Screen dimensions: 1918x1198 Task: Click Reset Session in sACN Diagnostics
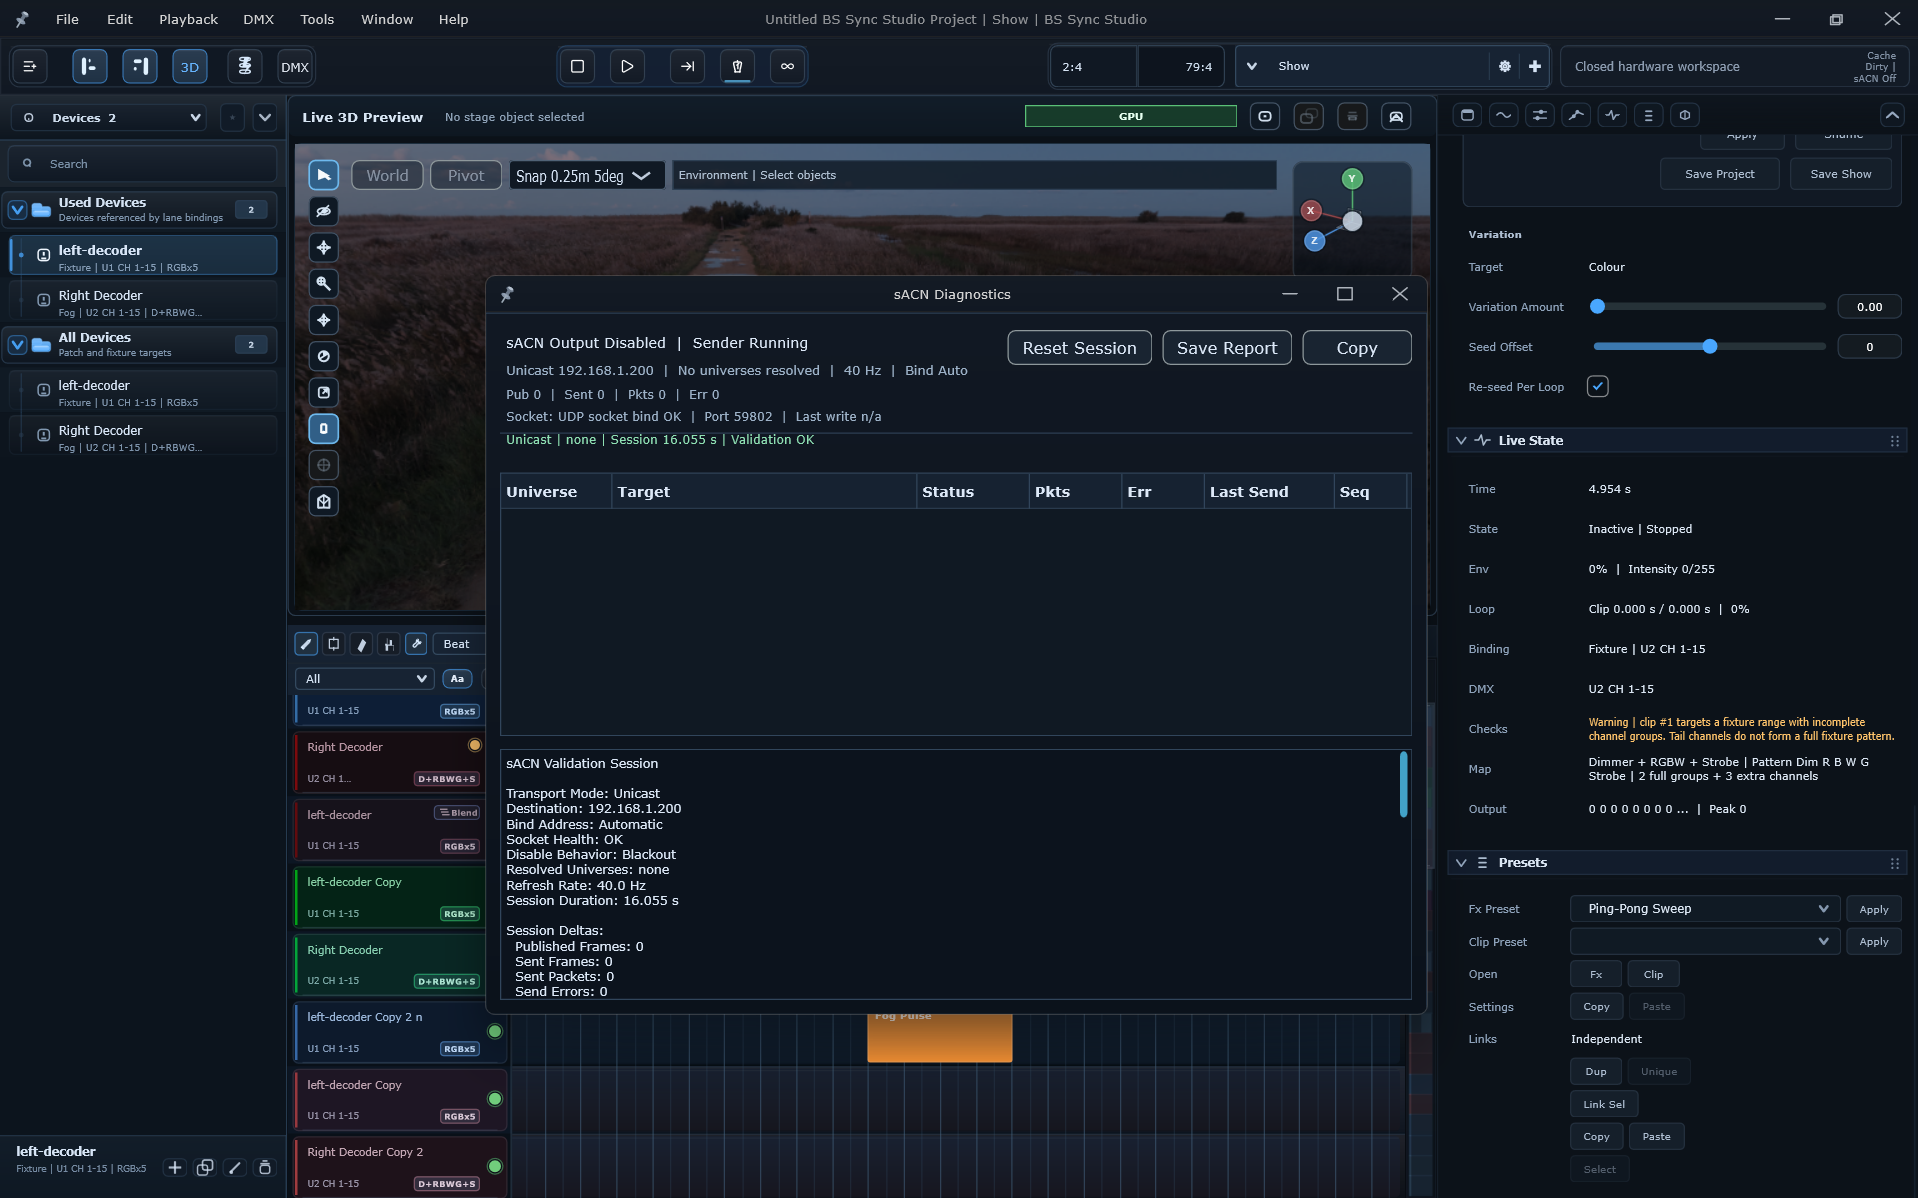pyautogui.click(x=1079, y=348)
